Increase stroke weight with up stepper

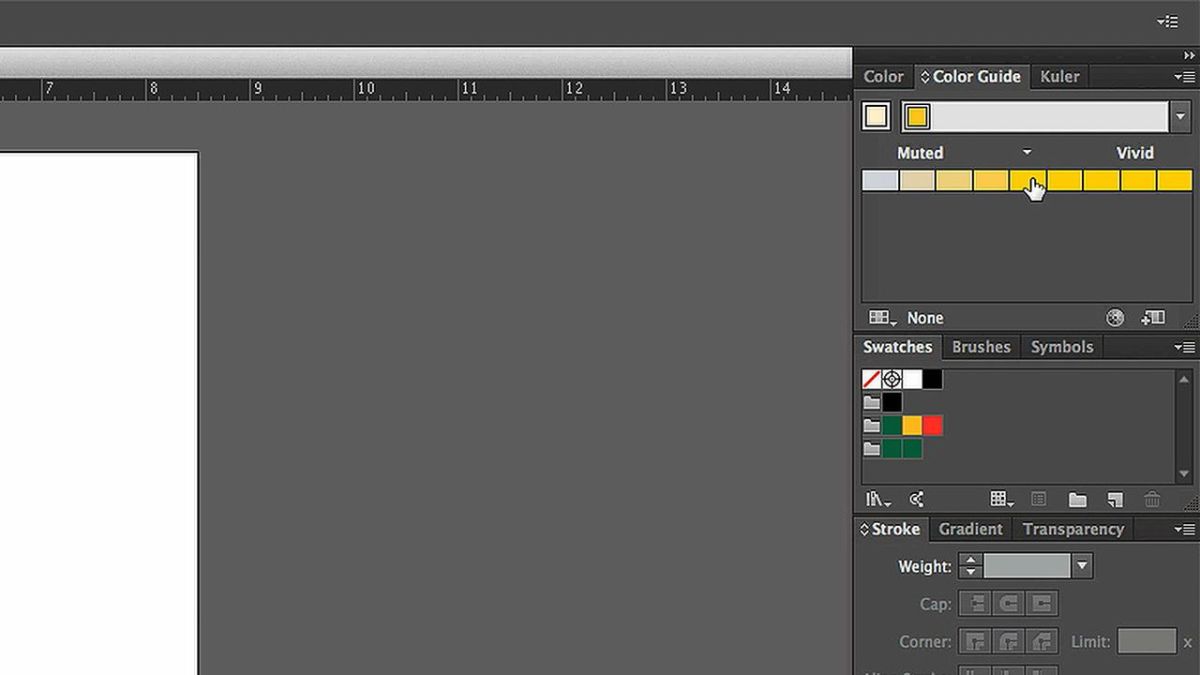tap(970, 560)
